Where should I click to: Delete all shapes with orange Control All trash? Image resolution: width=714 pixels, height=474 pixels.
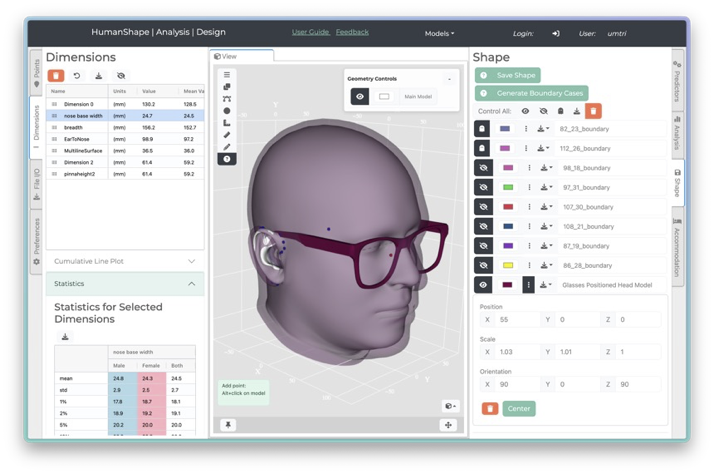click(593, 111)
